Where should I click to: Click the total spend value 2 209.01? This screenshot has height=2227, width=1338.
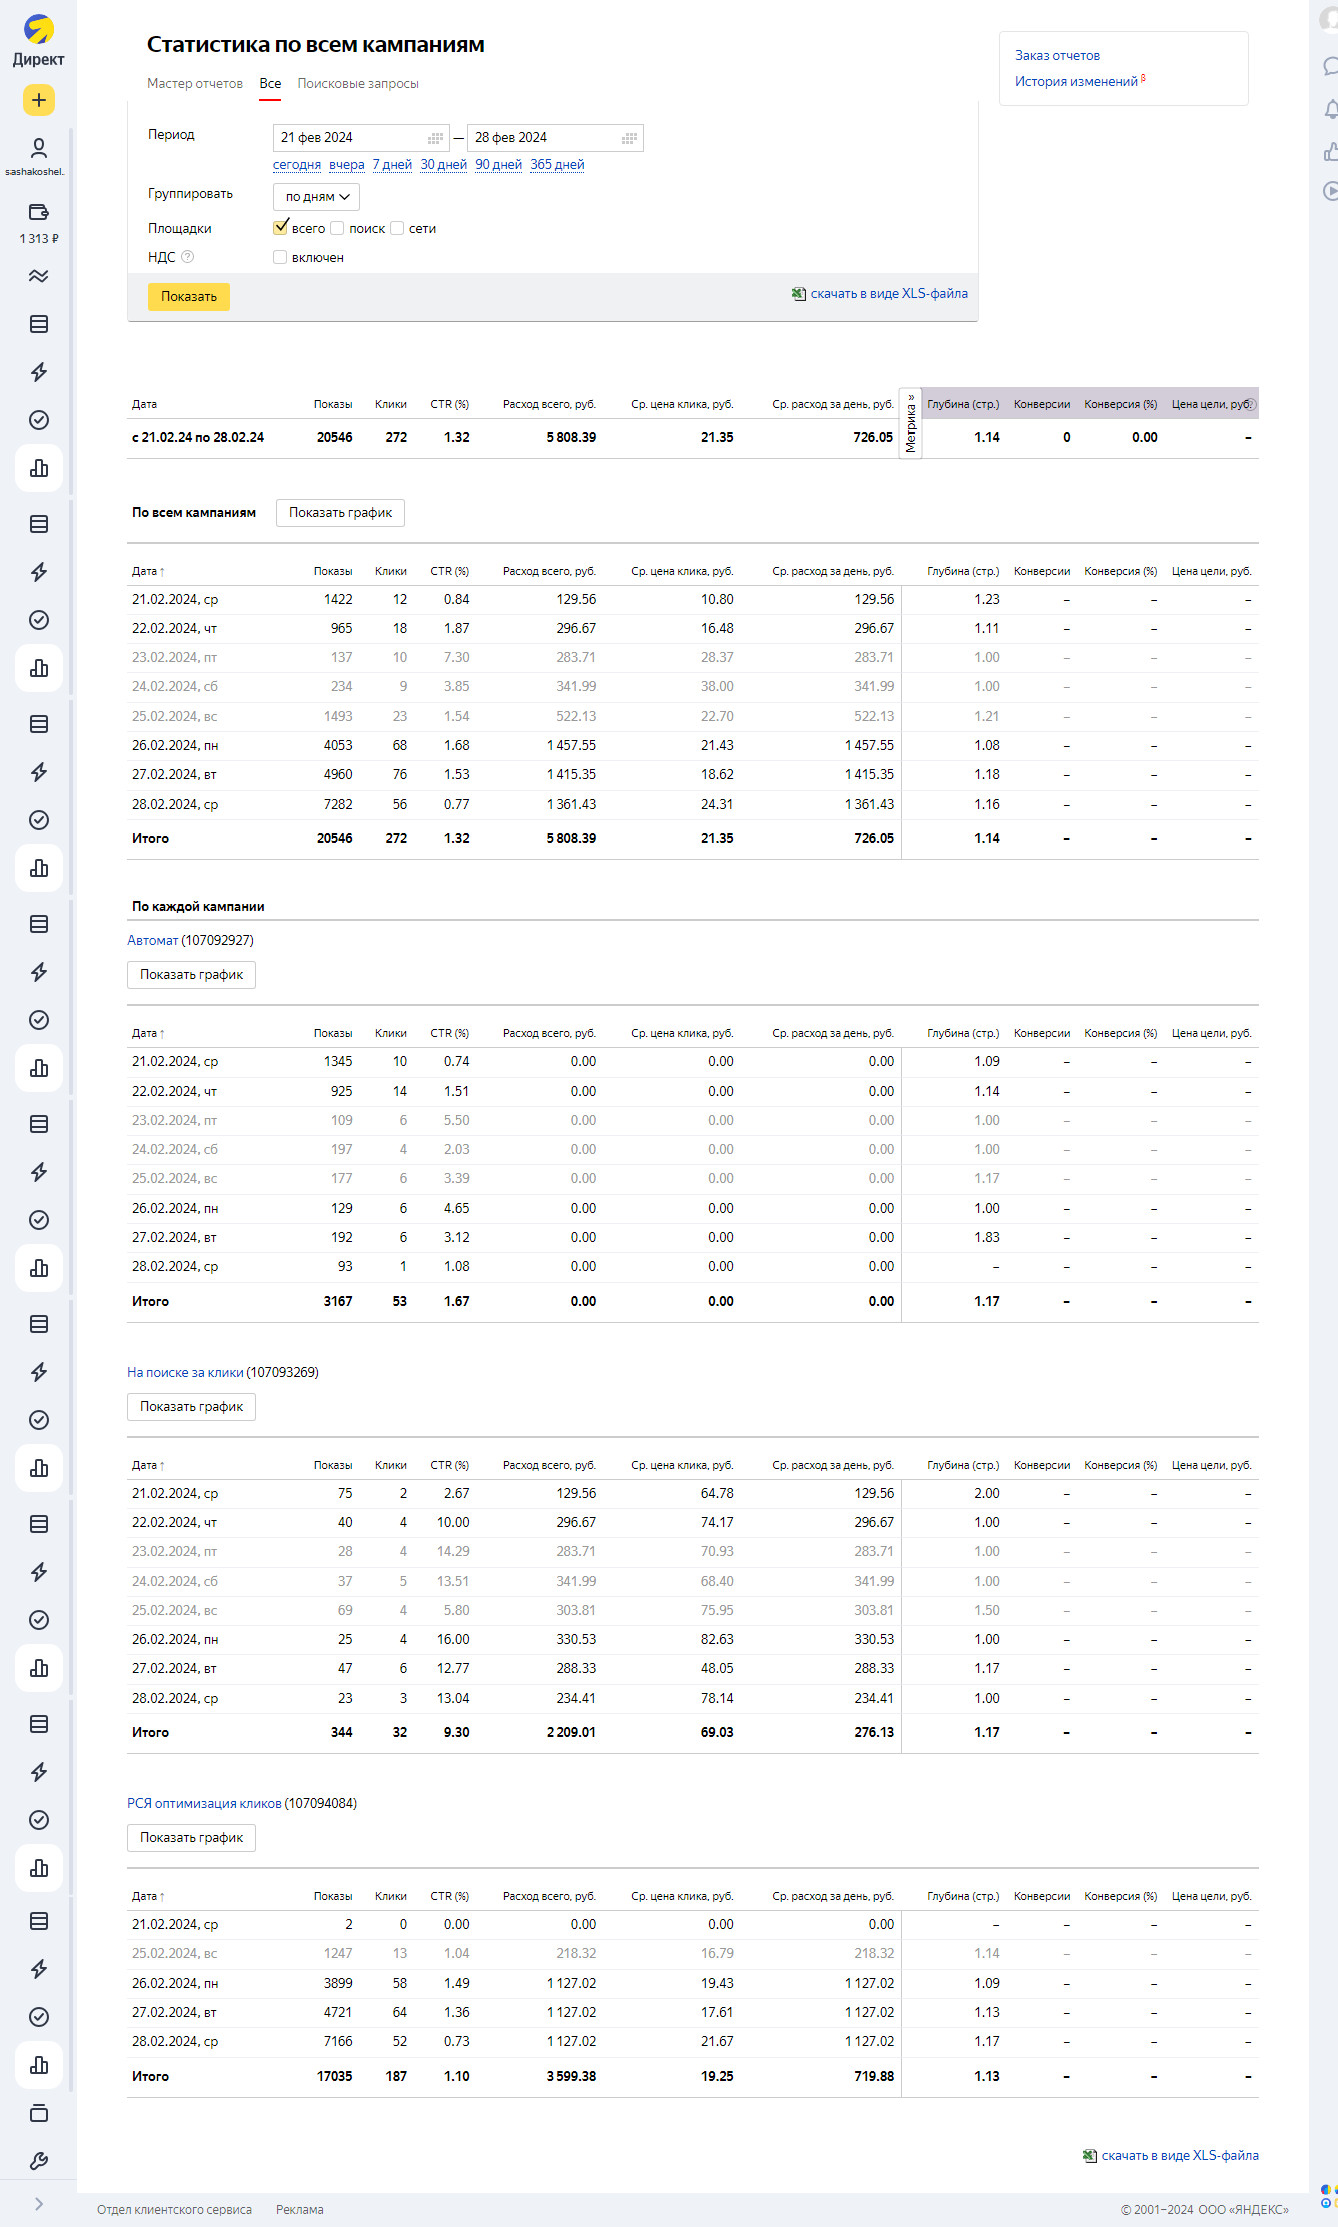pyautogui.click(x=571, y=1733)
